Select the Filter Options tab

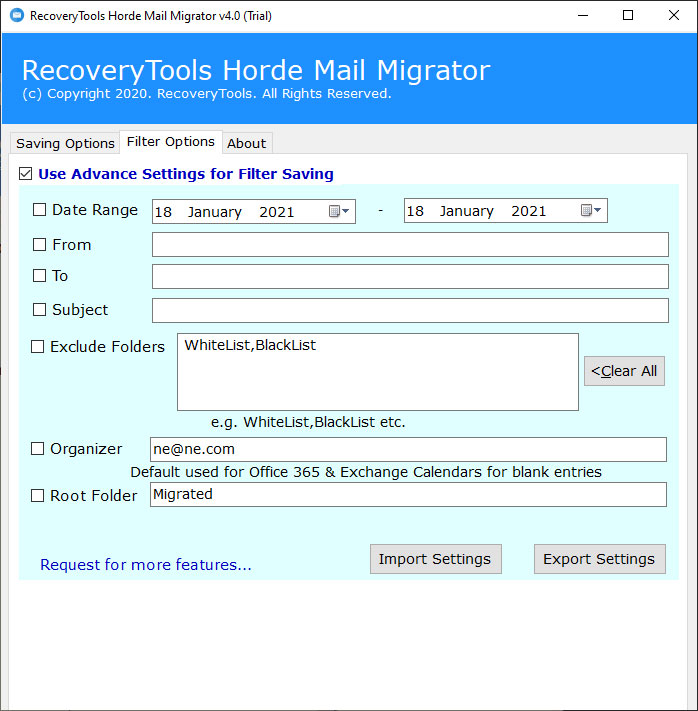[x=171, y=142]
